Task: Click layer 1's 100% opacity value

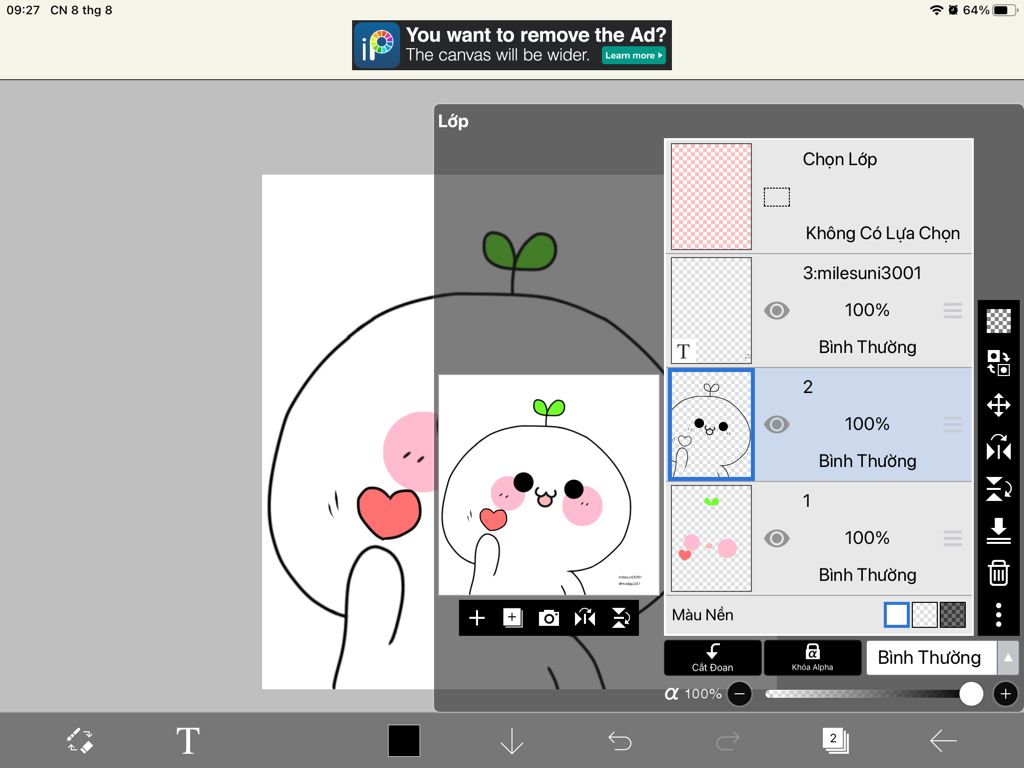Action: (867, 538)
